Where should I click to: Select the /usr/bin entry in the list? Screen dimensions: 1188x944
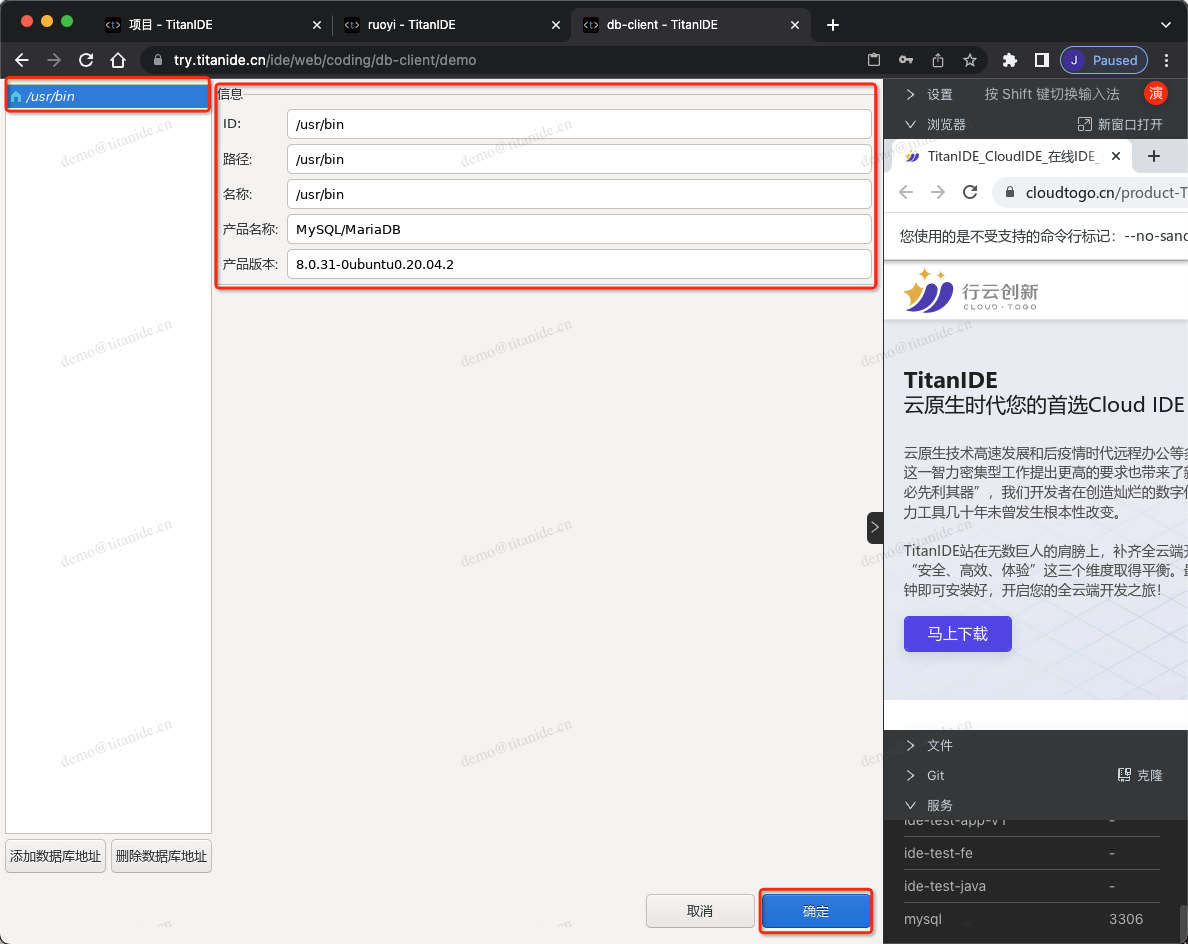point(107,96)
